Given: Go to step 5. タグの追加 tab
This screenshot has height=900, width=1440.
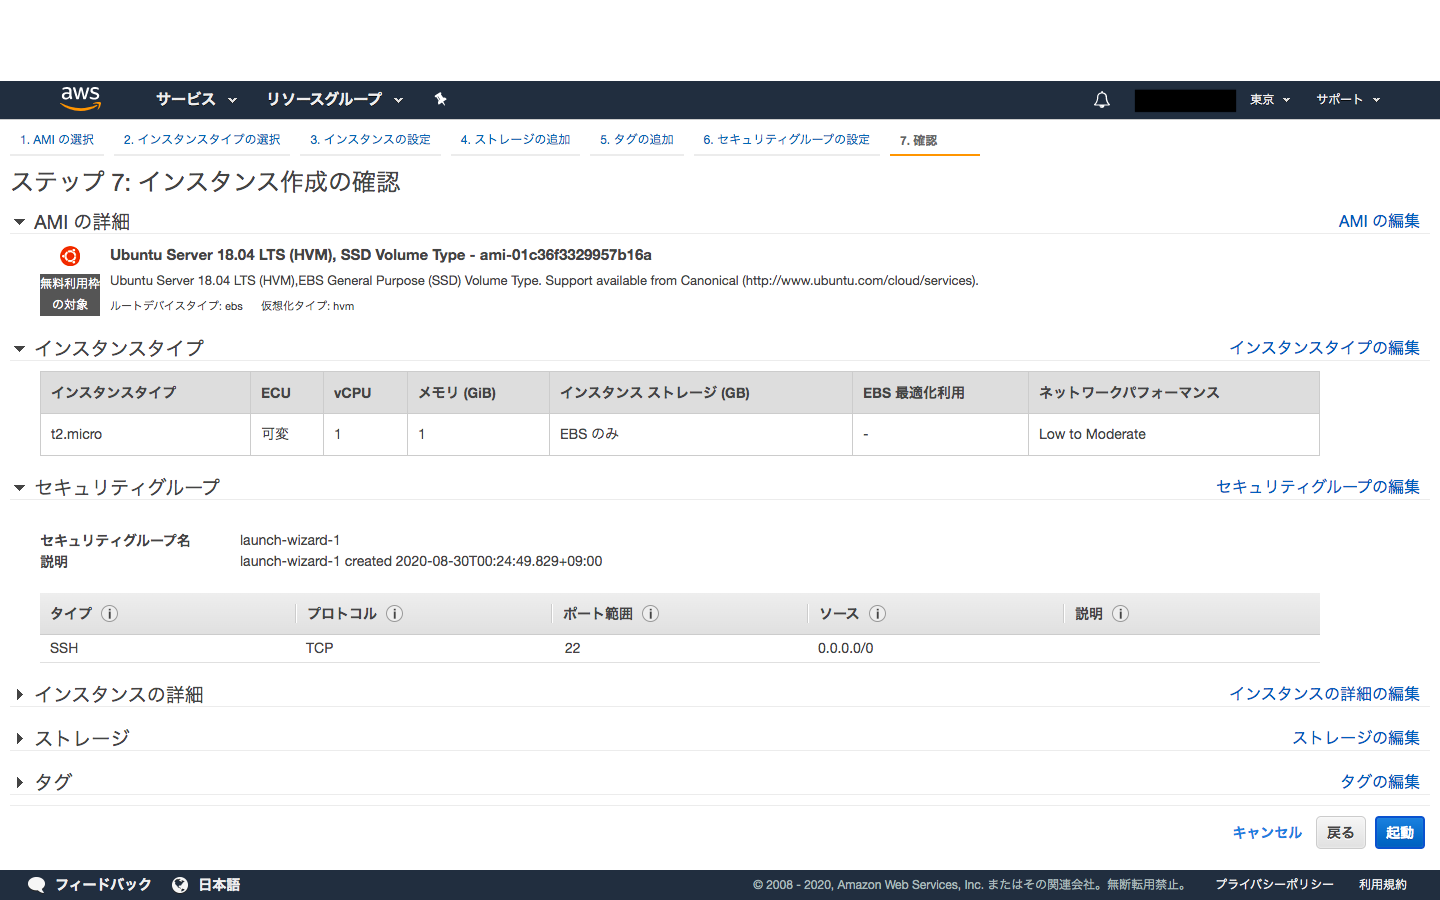Looking at the screenshot, I should pos(637,140).
